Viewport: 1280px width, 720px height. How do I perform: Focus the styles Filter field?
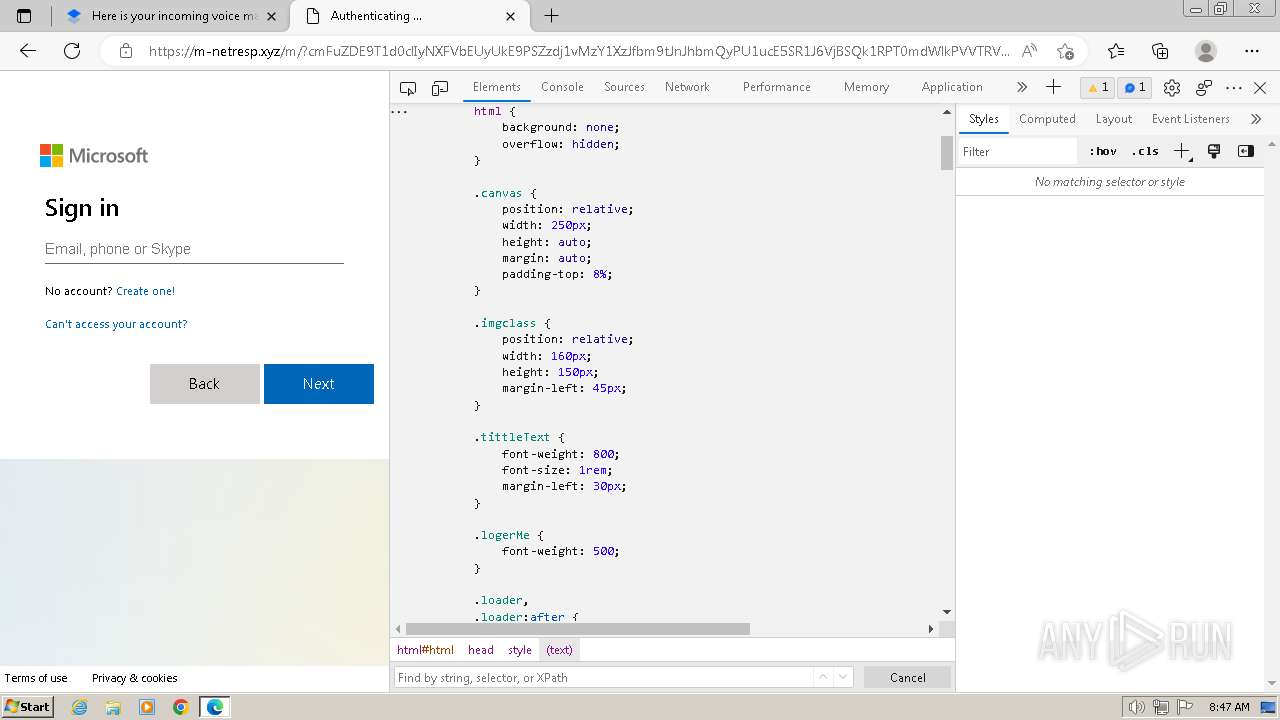pos(1017,152)
